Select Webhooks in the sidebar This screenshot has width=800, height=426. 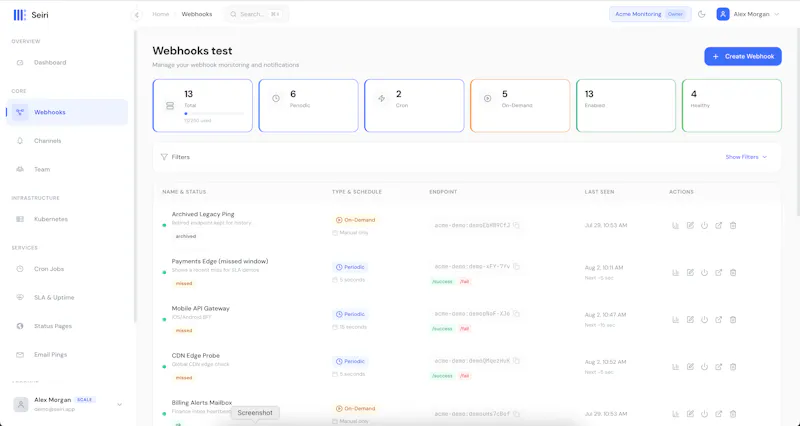(67, 112)
